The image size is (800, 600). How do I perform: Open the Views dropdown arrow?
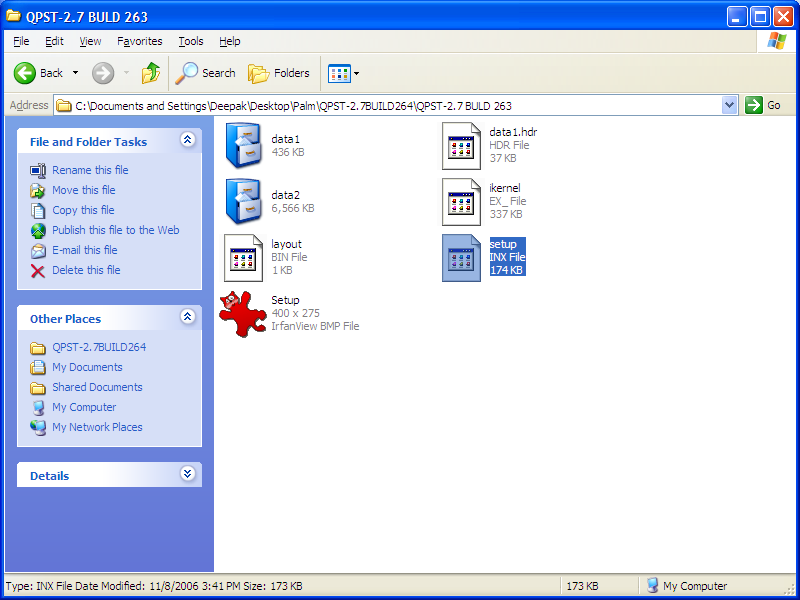[357, 73]
